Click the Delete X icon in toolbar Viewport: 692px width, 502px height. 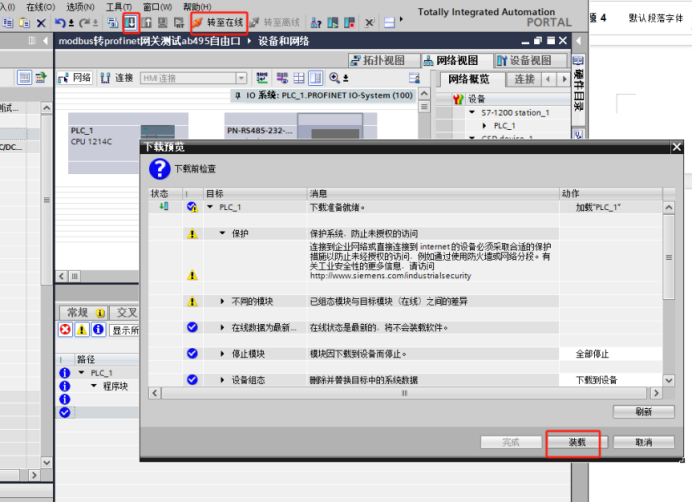pyautogui.click(x=41, y=23)
